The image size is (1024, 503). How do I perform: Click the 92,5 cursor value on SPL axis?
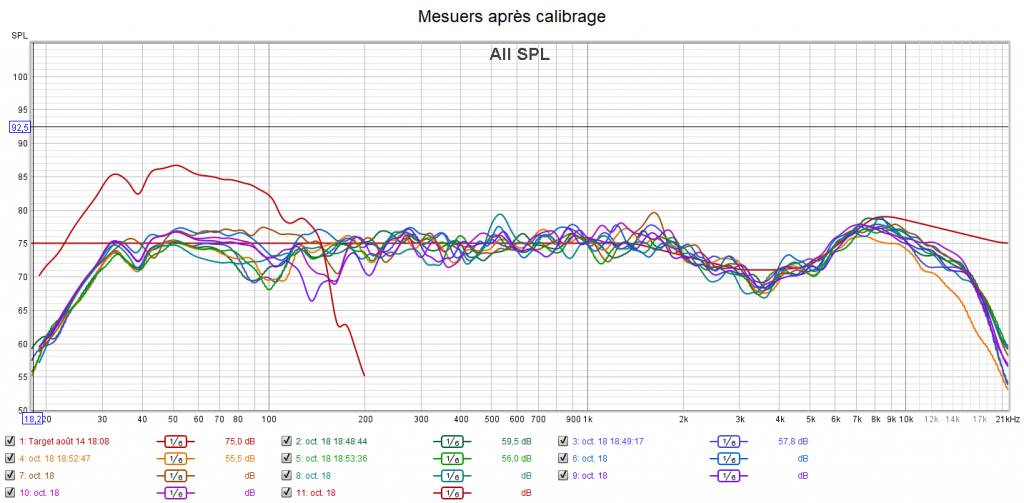tap(20, 127)
